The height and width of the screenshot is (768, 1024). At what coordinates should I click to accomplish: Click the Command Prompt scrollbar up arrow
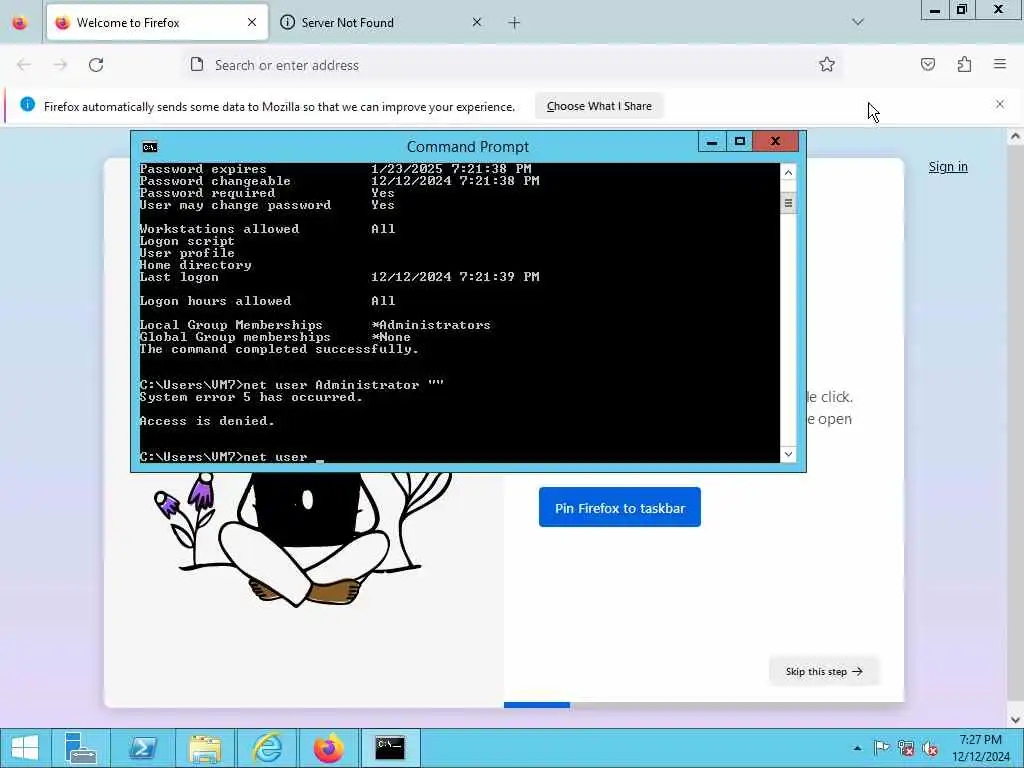[788, 172]
